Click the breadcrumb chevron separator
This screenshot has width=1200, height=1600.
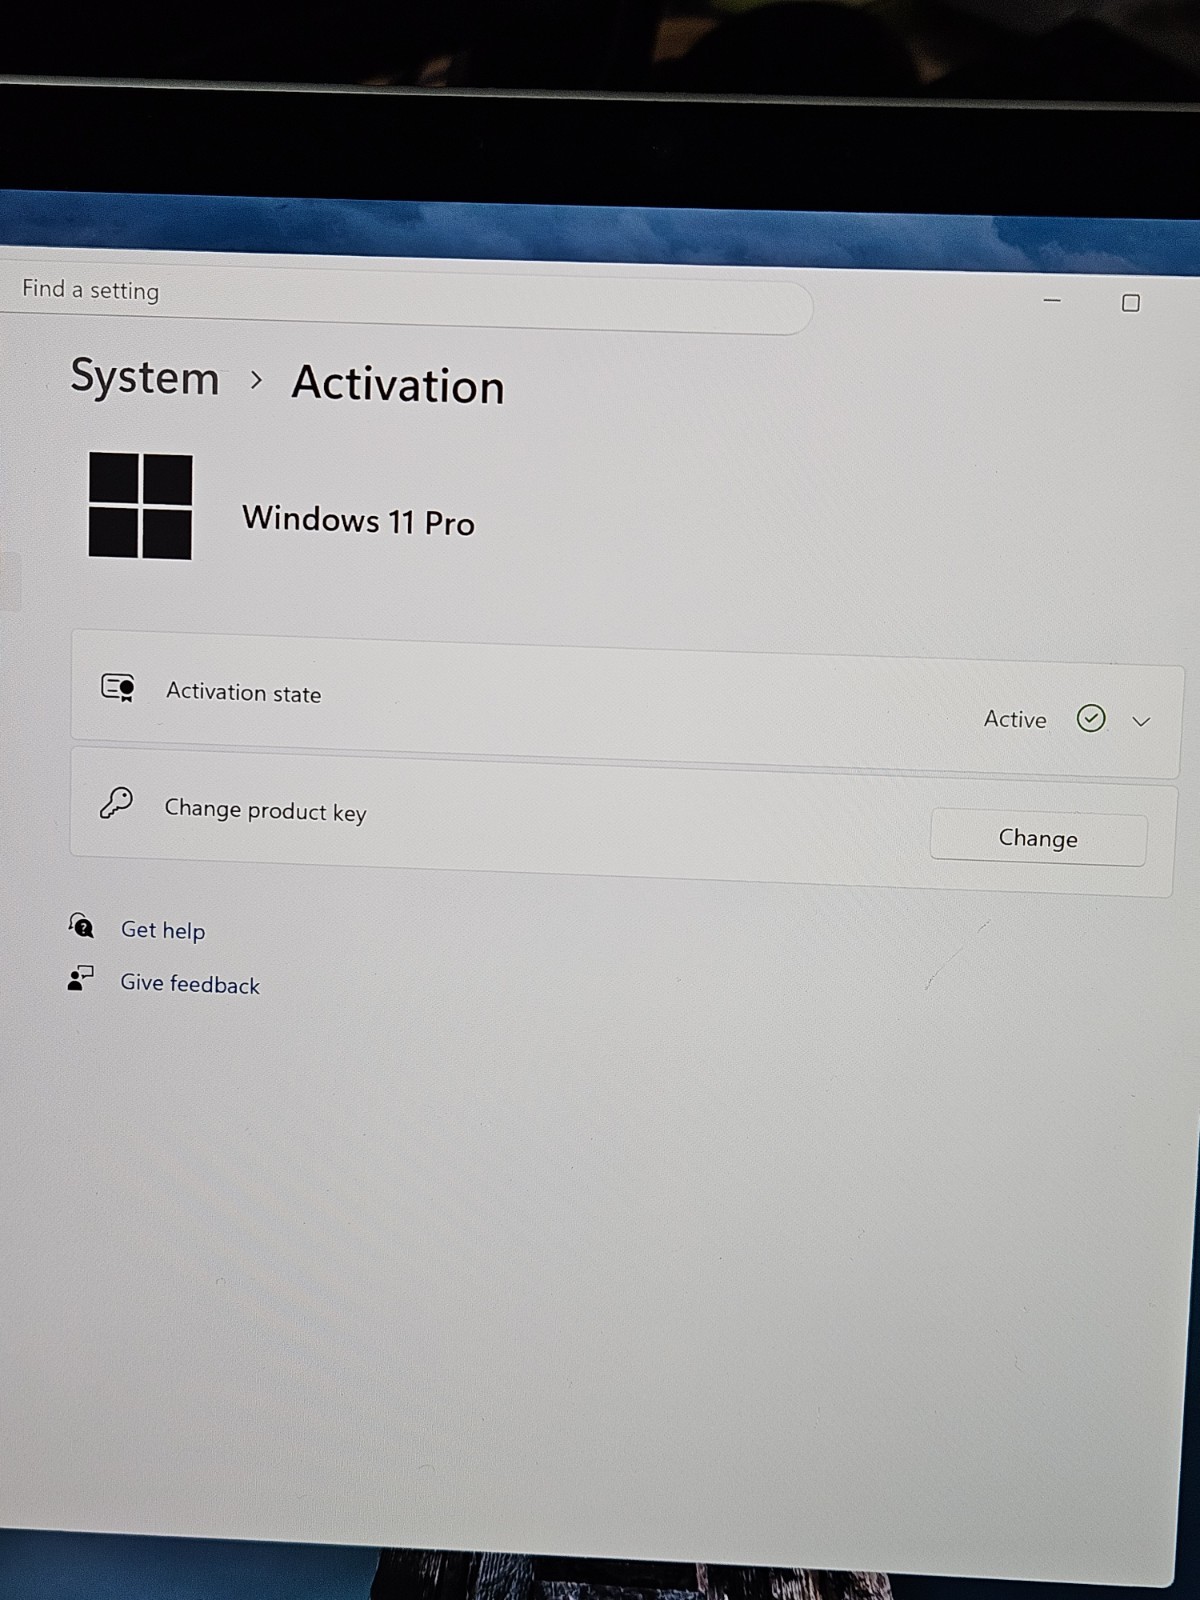click(257, 380)
